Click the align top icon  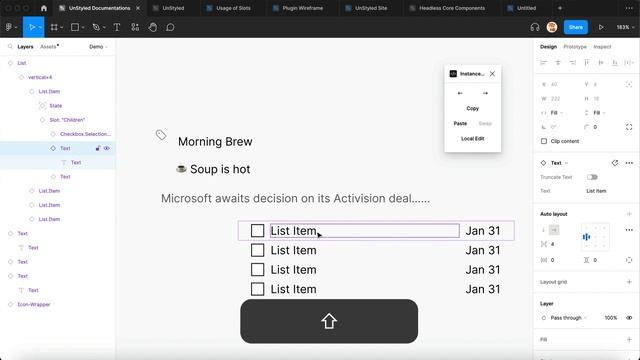(587, 62)
